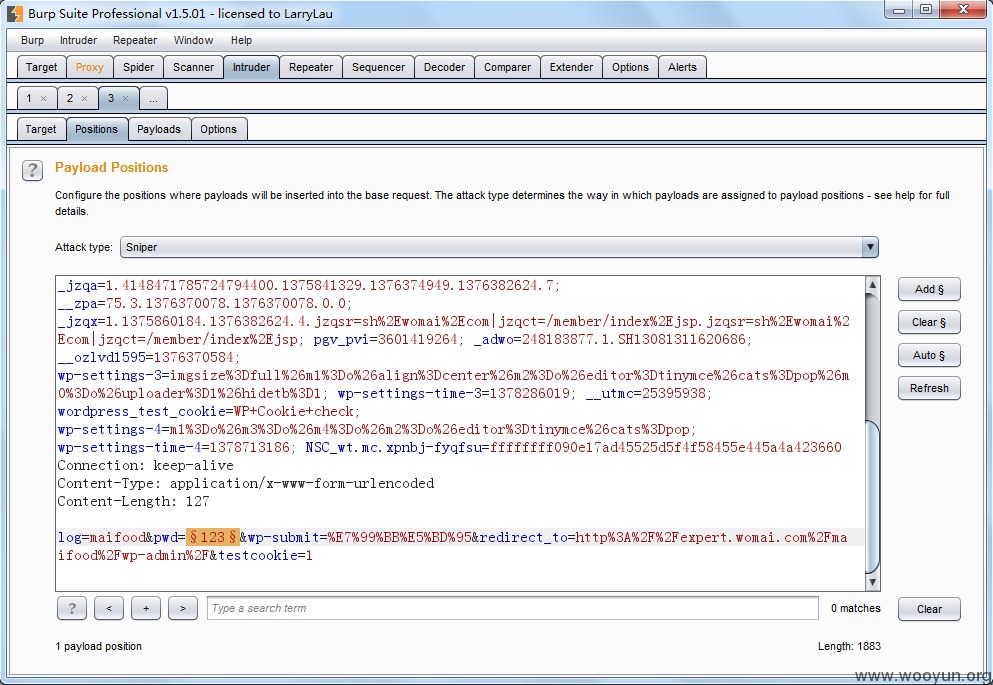The height and width of the screenshot is (685, 993).
Task: Click the request editor vertical scrollbar thumb
Action: (x=872, y=496)
